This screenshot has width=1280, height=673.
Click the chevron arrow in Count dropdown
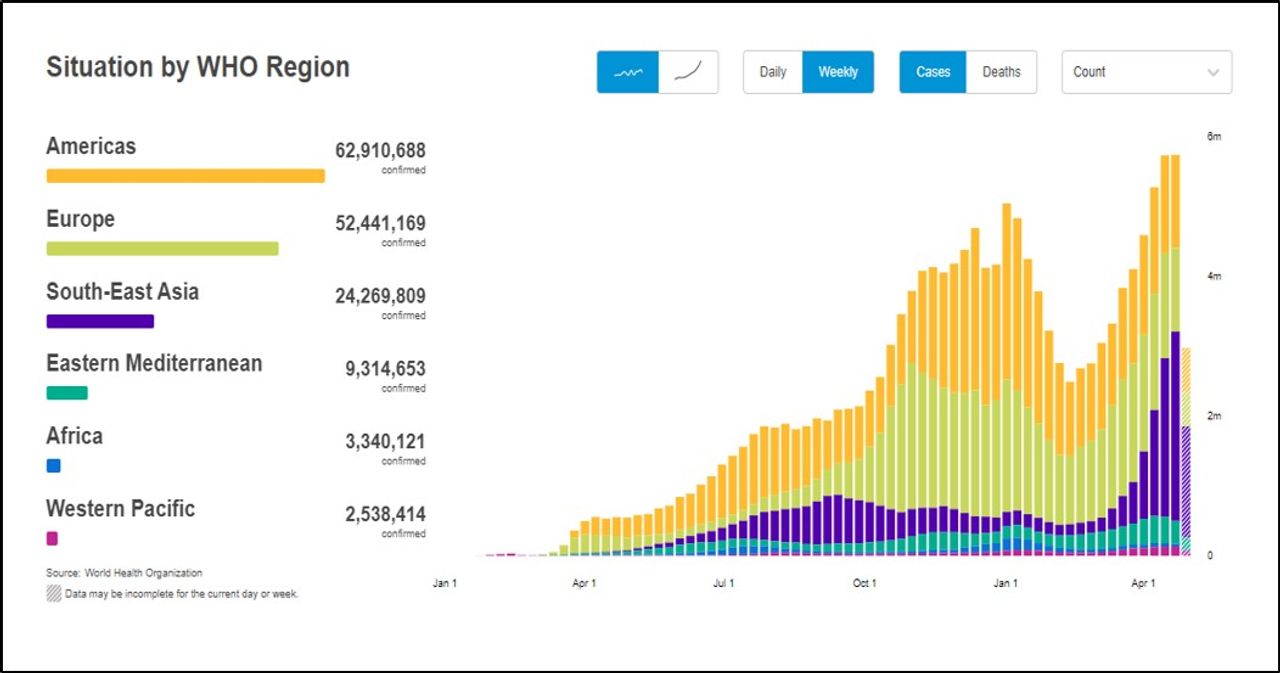point(1213,72)
